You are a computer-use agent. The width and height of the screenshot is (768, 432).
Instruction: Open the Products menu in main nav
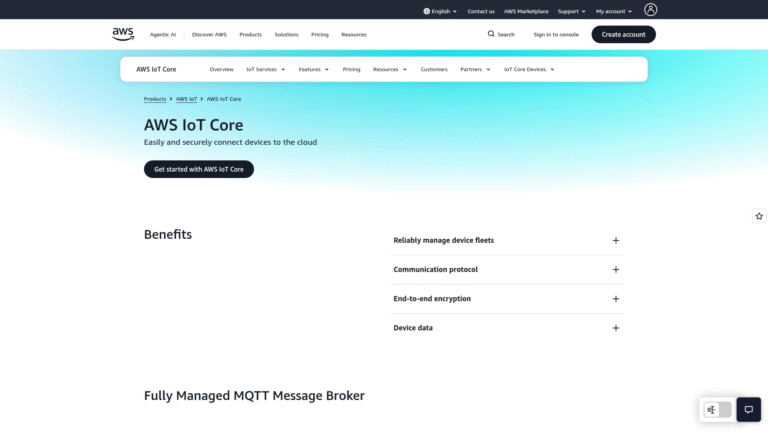pyautogui.click(x=250, y=35)
